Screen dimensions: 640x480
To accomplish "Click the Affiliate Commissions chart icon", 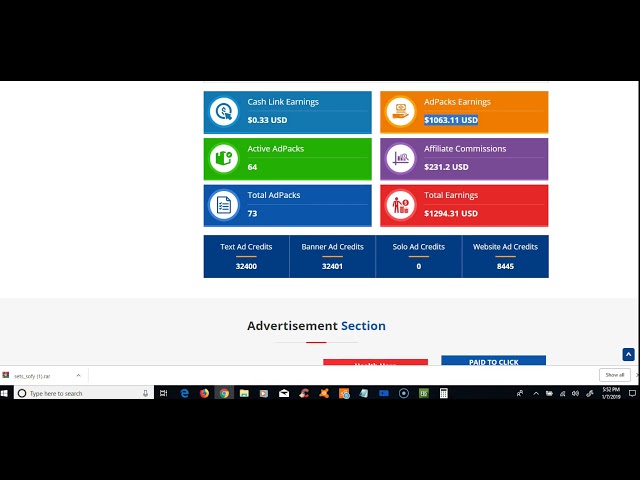I will [400, 158].
